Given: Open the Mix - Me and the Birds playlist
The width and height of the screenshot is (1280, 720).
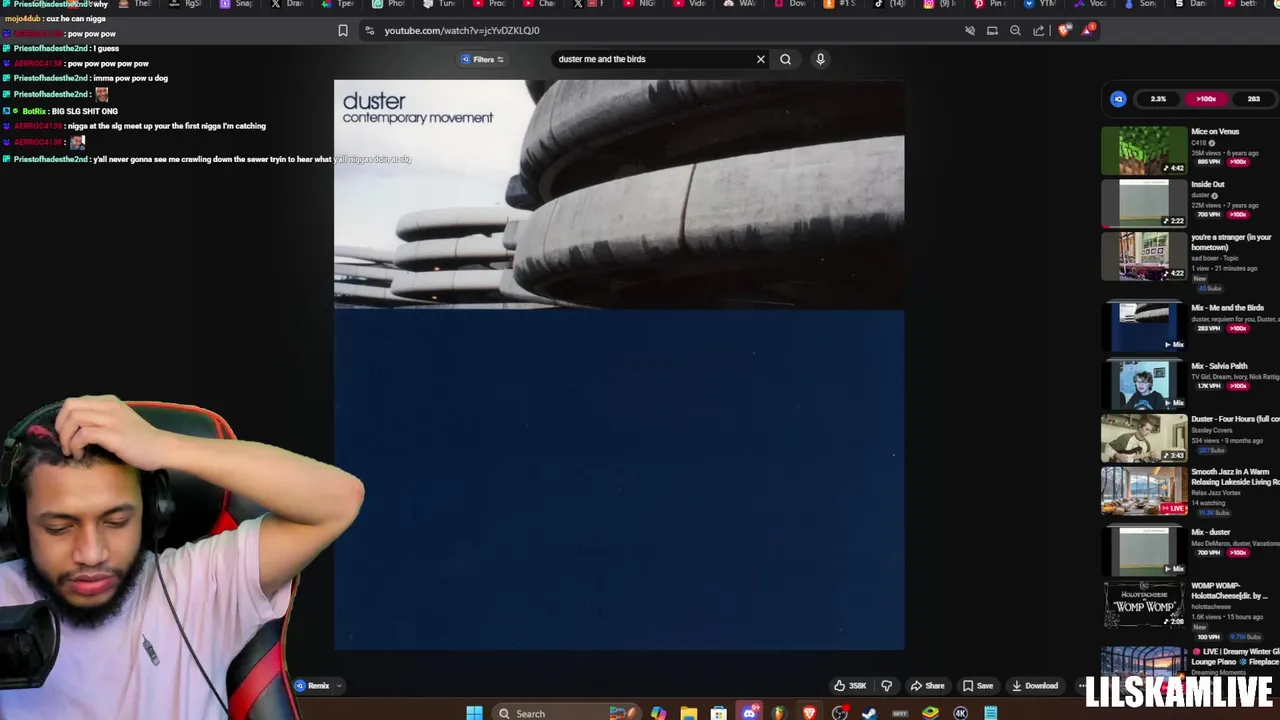Looking at the screenshot, I should 1144,327.
